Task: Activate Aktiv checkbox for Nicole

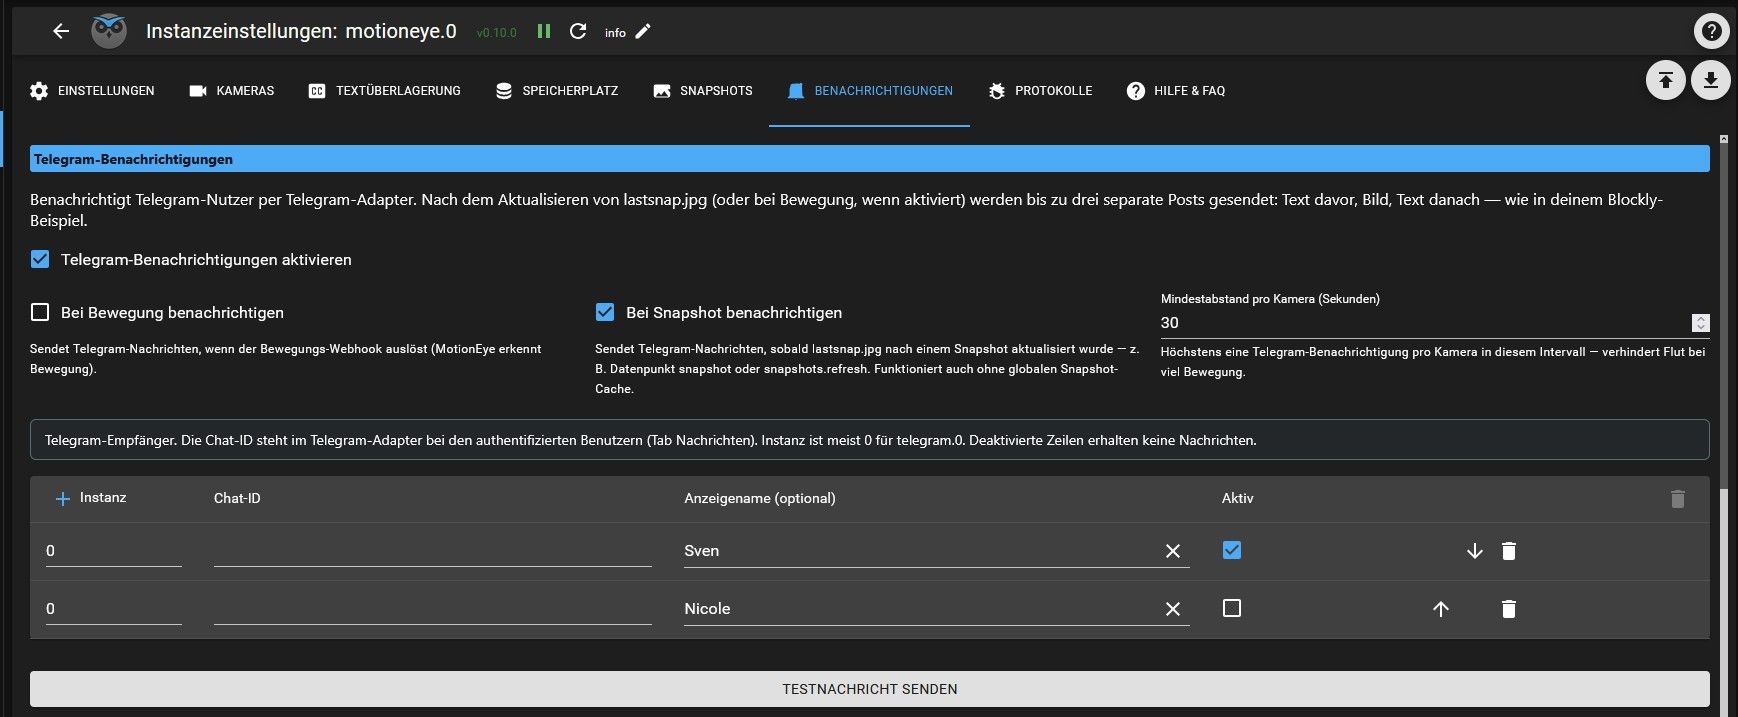Action: pos(1232,608)
